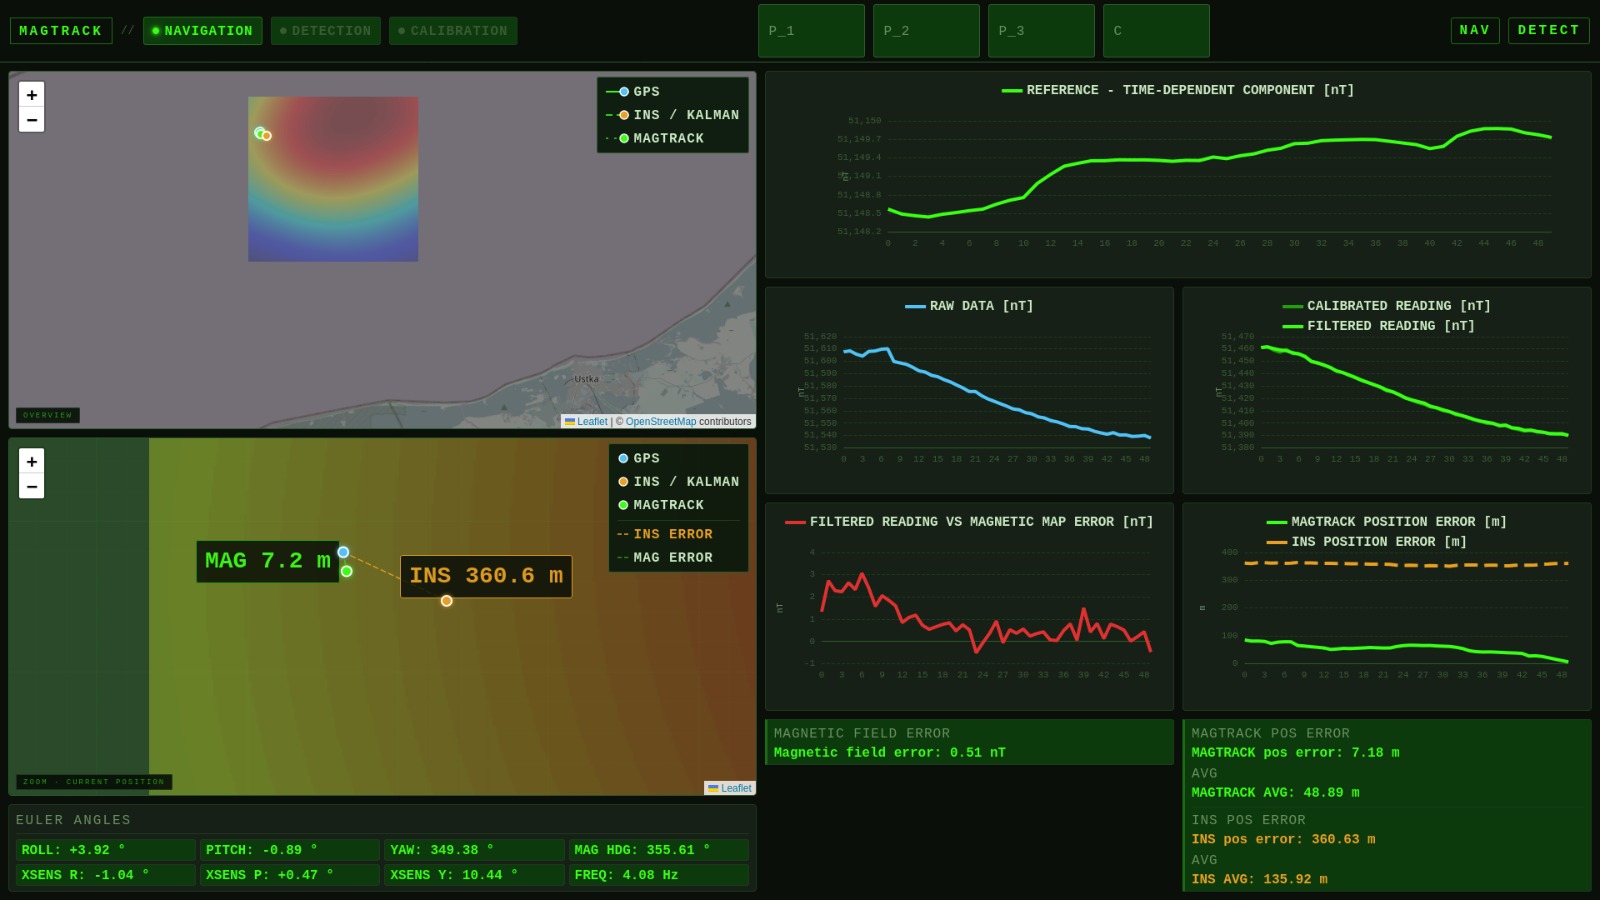Click the ZOOM CURRENT POSITION label

[x=94, y=782]
